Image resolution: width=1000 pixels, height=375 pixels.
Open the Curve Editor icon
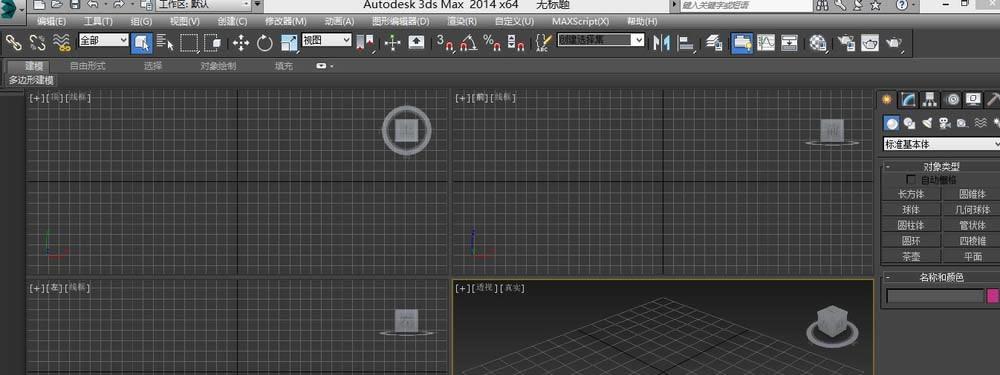[766, 43]
